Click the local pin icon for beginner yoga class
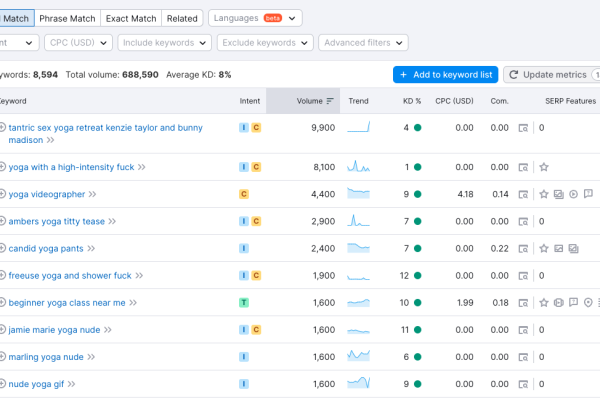 coord(588,303)
